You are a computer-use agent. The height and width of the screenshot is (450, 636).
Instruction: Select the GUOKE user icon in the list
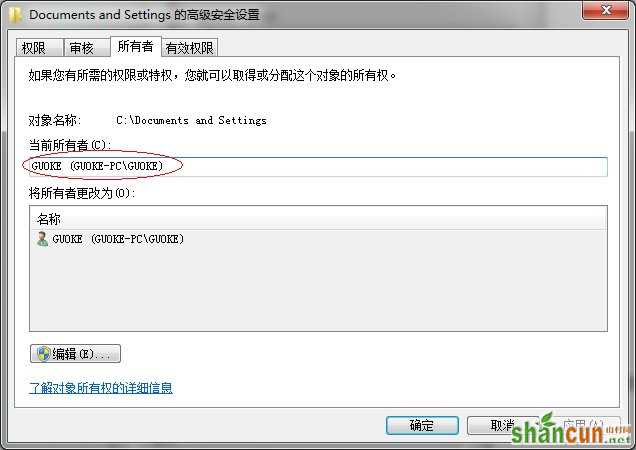[42, 239]
